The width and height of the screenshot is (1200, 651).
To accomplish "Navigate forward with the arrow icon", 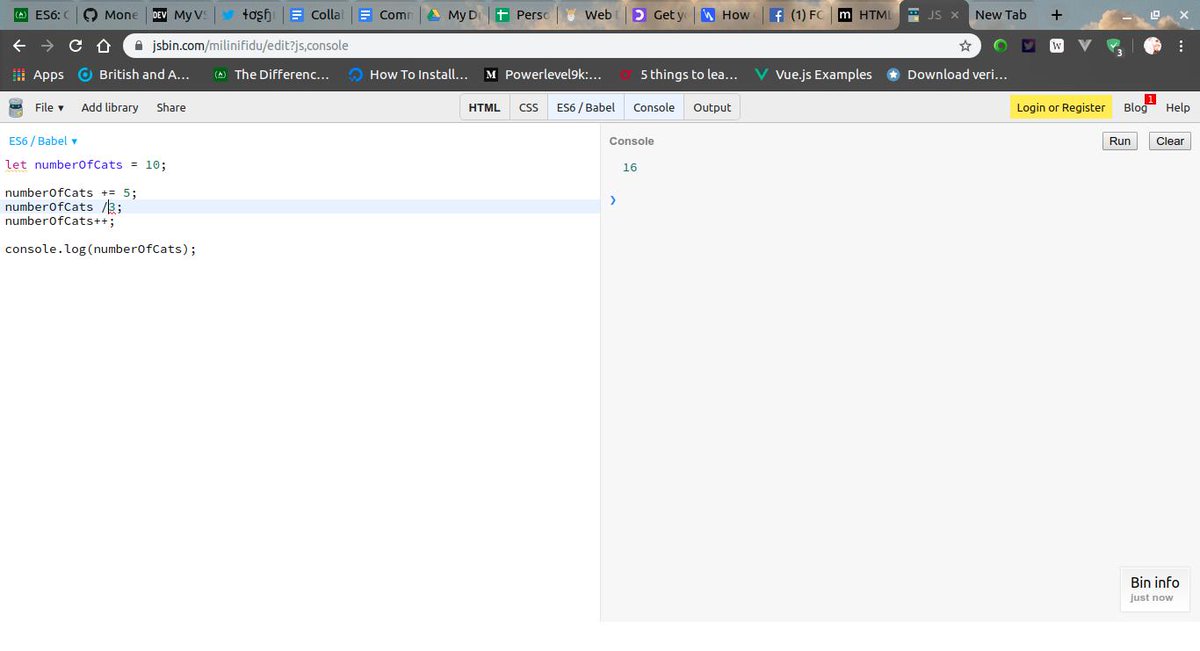I will [46, 44].
